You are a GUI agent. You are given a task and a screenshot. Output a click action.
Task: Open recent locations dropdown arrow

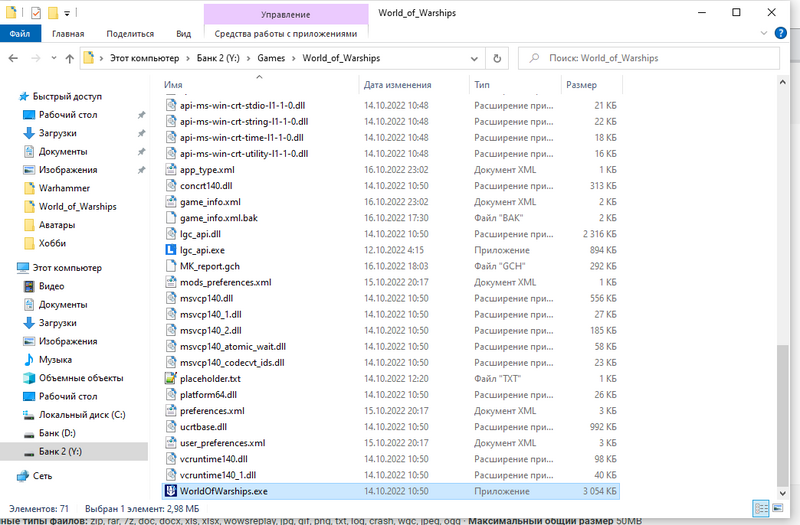(x=54, y=58)
